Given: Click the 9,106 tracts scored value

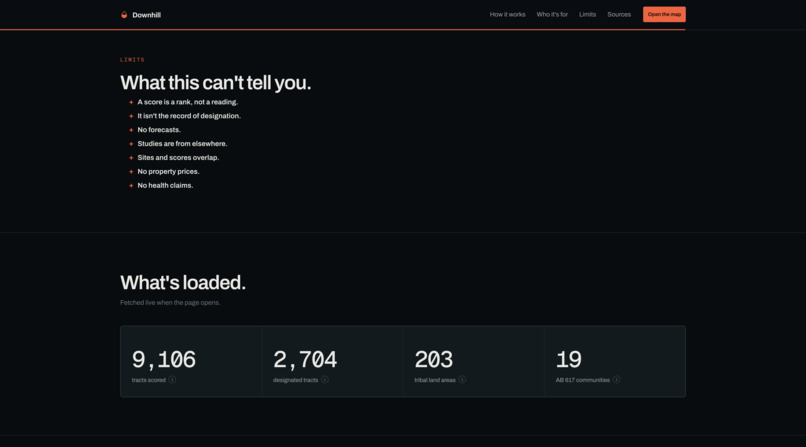Looking at the screenshot, I should click(163, 360).
